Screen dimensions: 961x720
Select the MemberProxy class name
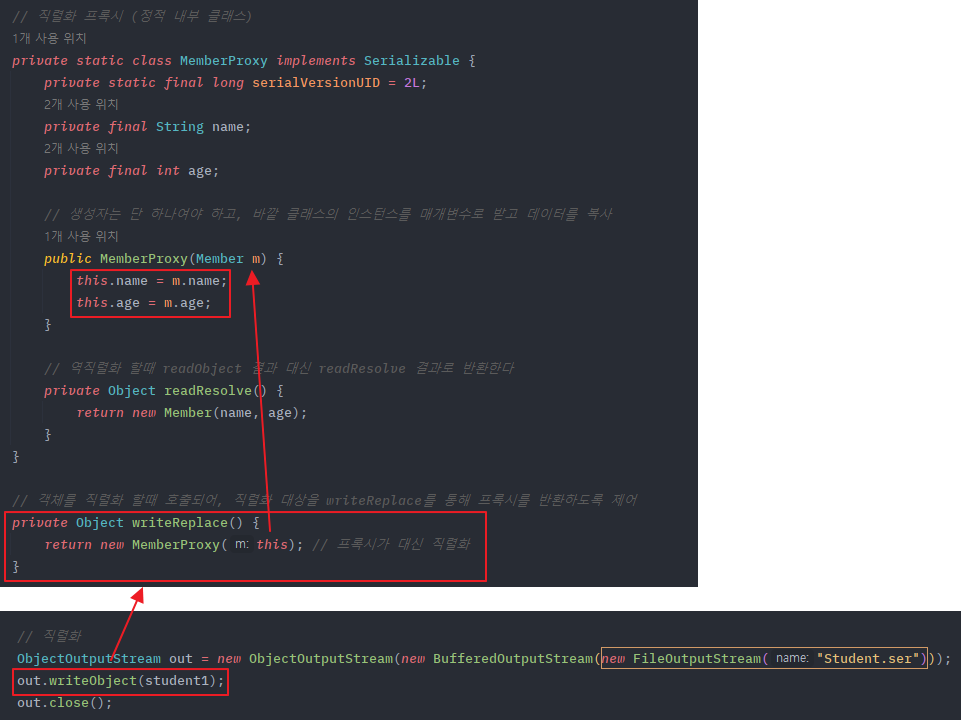223,60
